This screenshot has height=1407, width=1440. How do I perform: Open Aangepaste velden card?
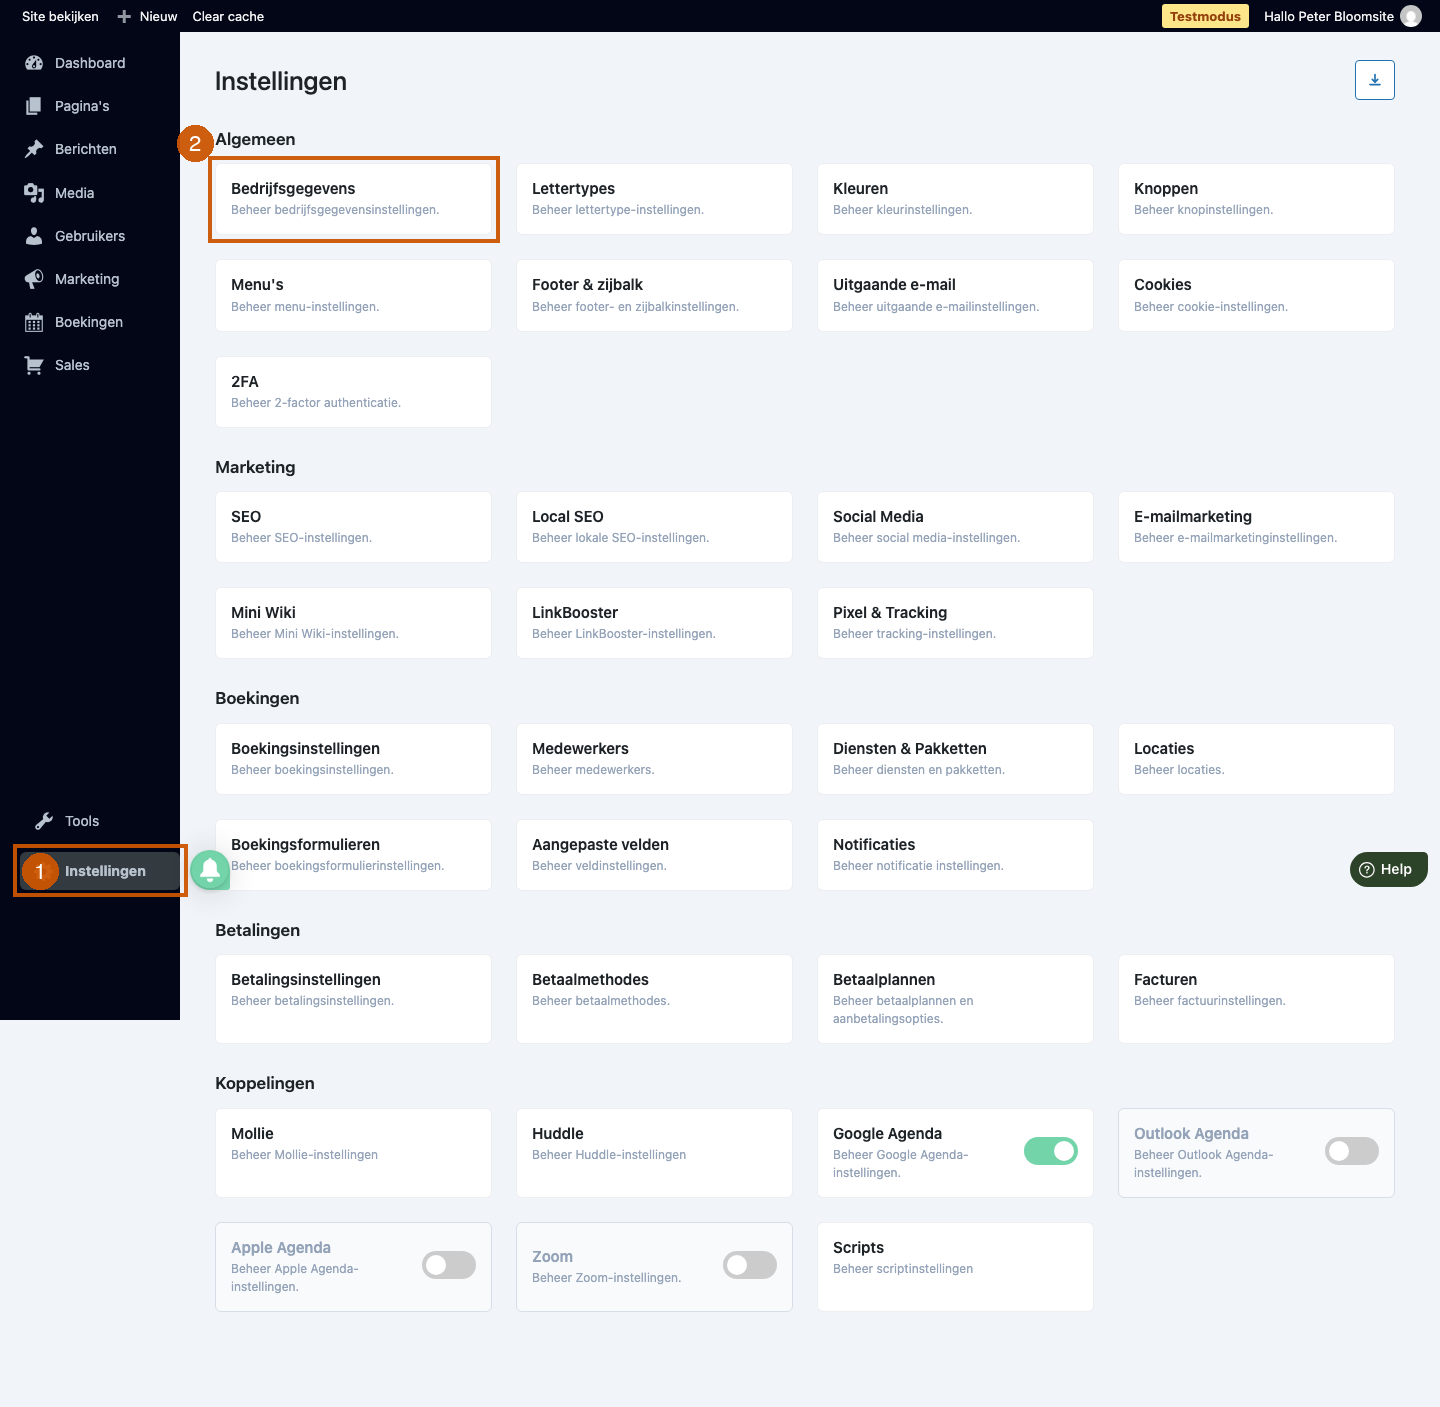click(x=654, y=855)
